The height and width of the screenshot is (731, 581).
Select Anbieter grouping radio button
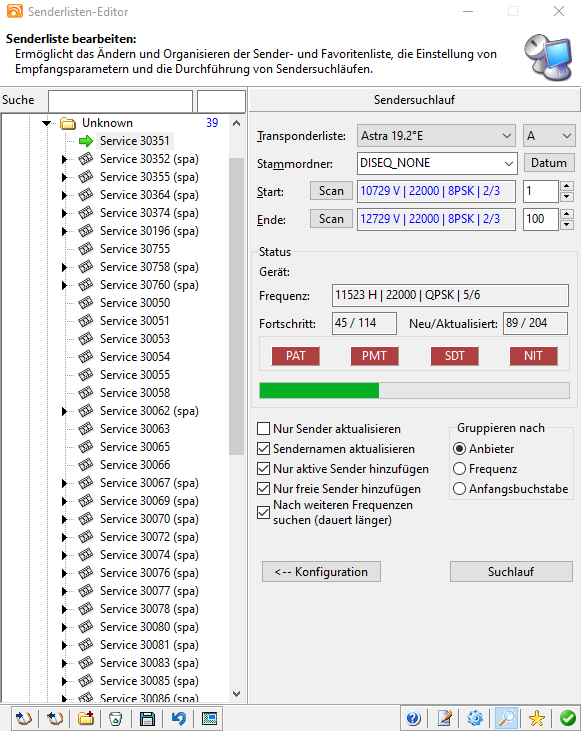(459, 448)
